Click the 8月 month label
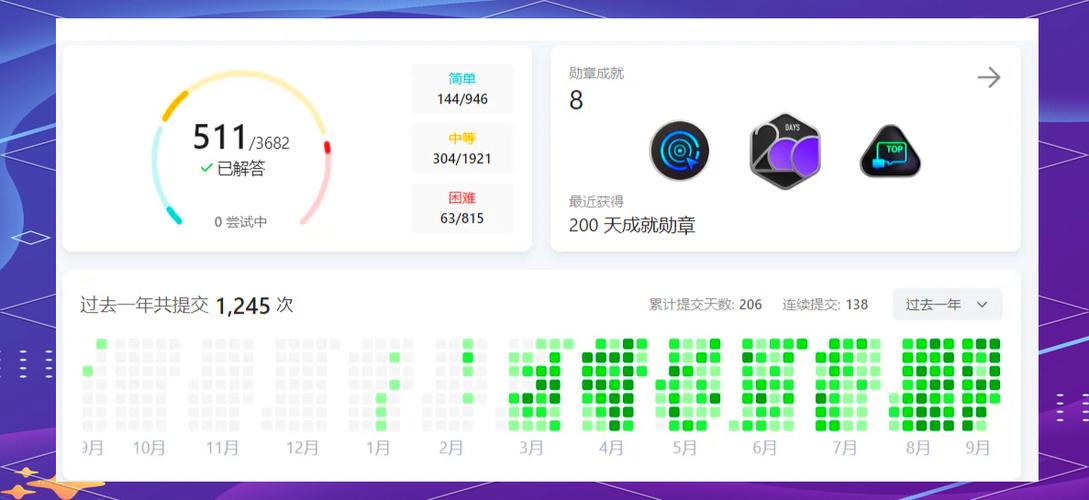 click(x=918, y=448)
